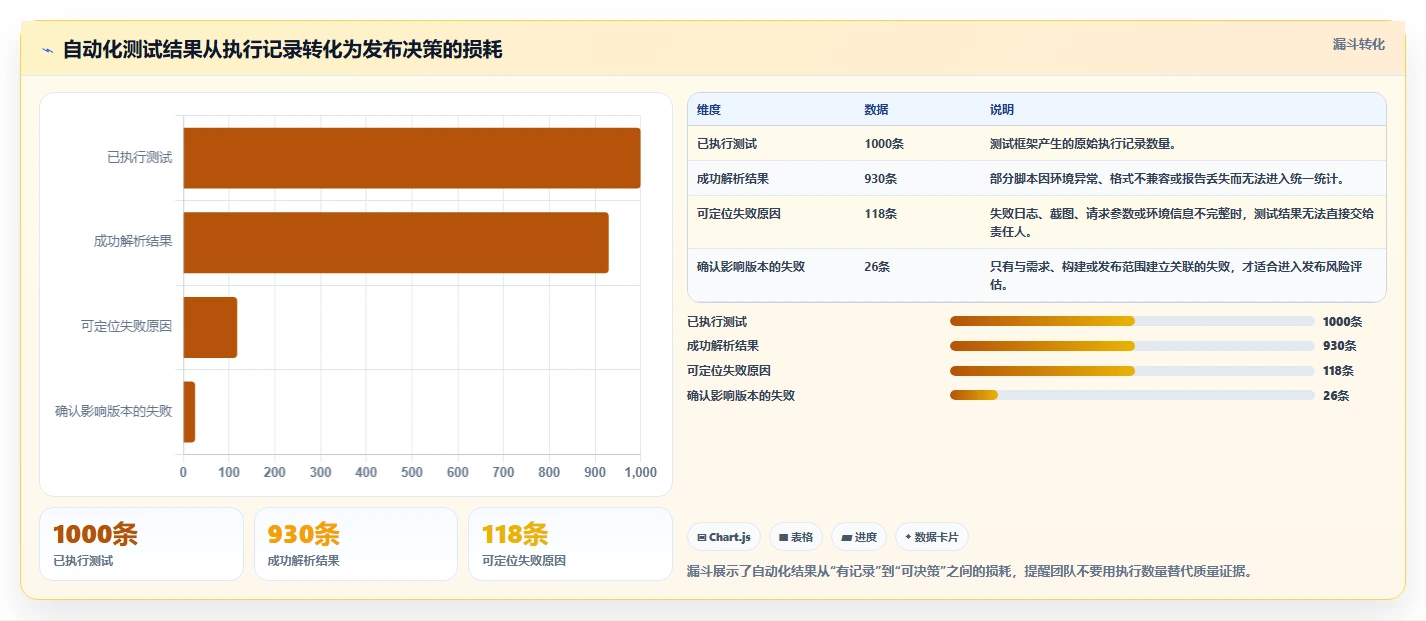Click the x-axis tick labeled 1,000
Viewport: 1426px width, 621px height.
640,472
